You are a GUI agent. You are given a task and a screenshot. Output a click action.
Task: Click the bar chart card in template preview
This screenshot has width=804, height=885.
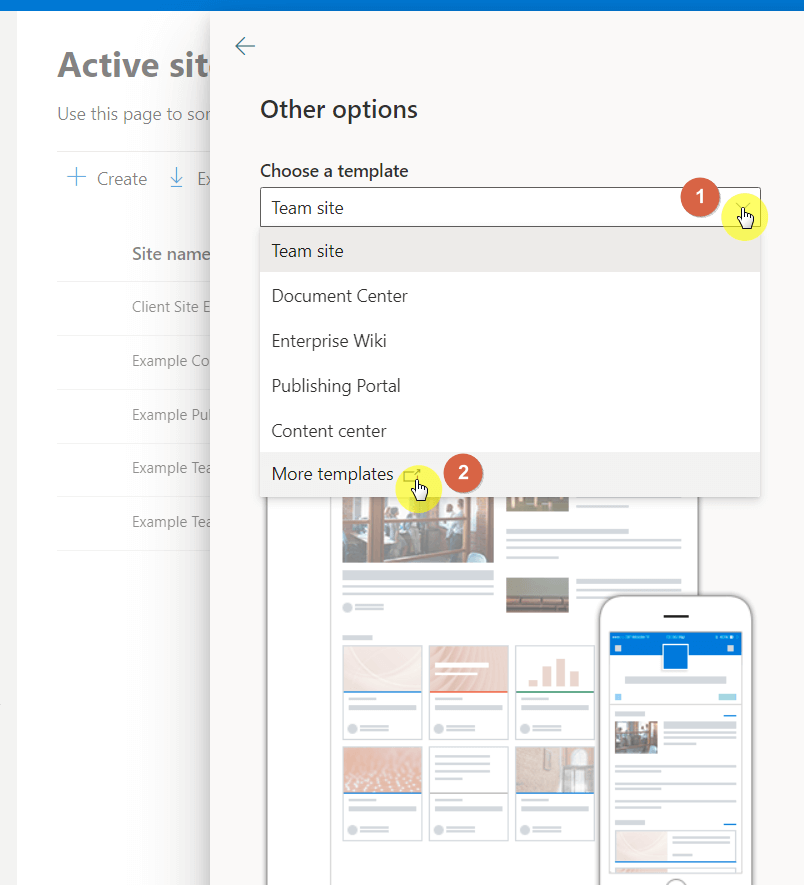click(555, 692)
